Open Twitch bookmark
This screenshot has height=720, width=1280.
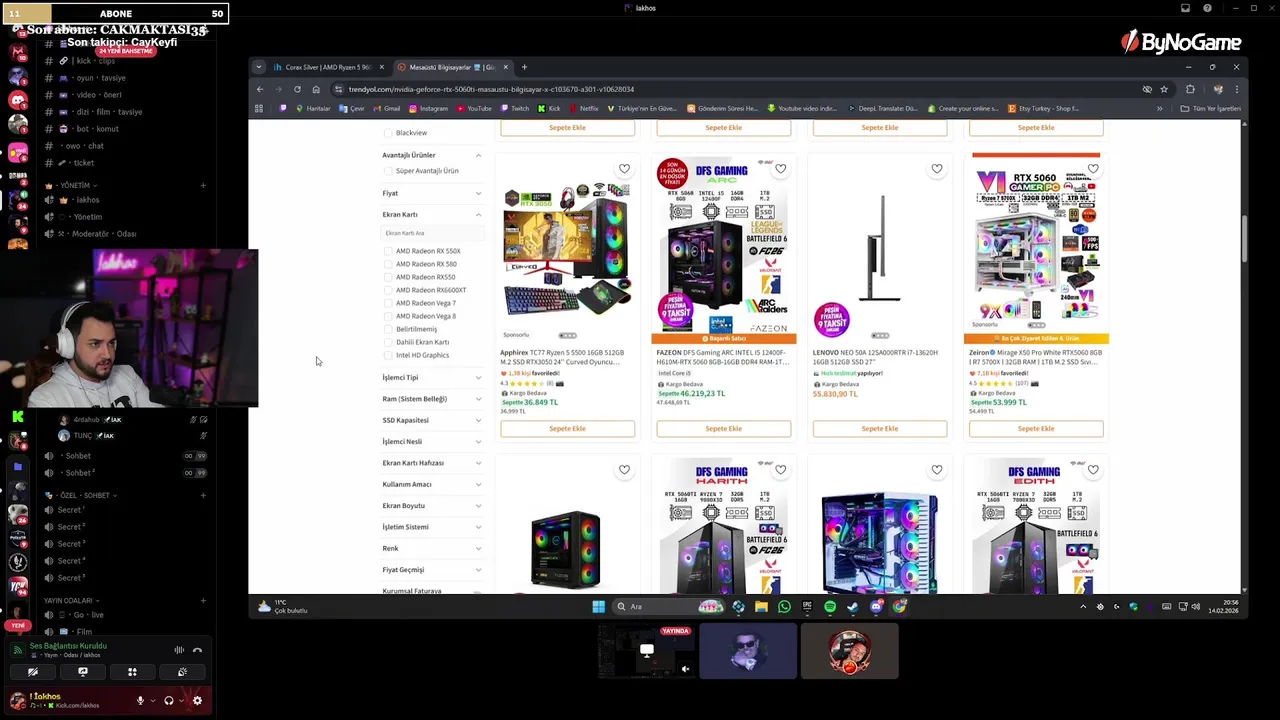point(515,108)
